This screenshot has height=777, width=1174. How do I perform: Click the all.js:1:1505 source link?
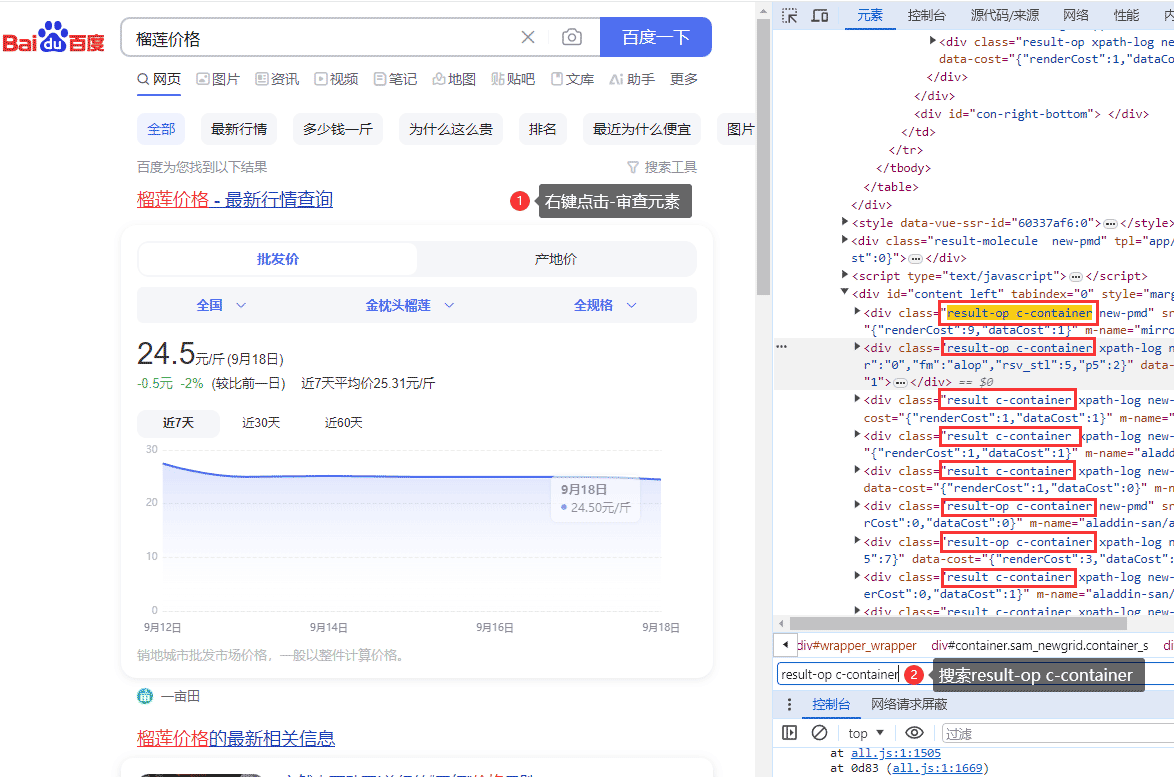coord(895,753)
